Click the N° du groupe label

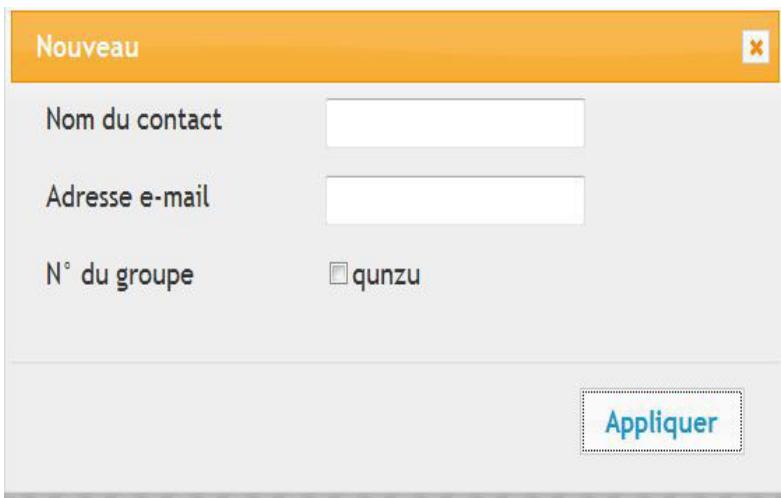click(x=119, y=273)
